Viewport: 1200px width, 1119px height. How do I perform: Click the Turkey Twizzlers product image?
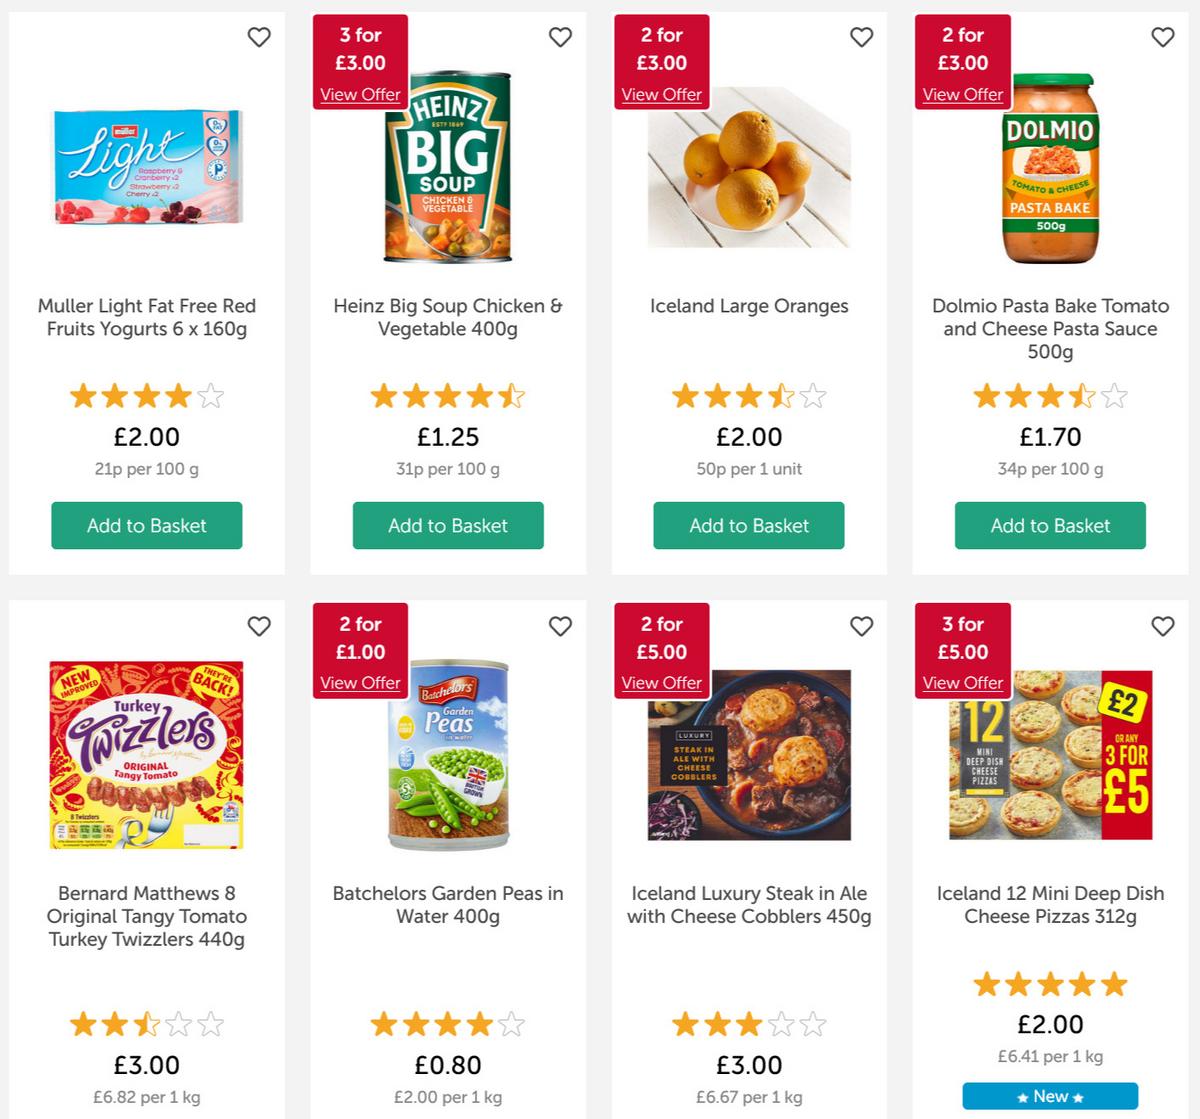[x=147, y=753]
